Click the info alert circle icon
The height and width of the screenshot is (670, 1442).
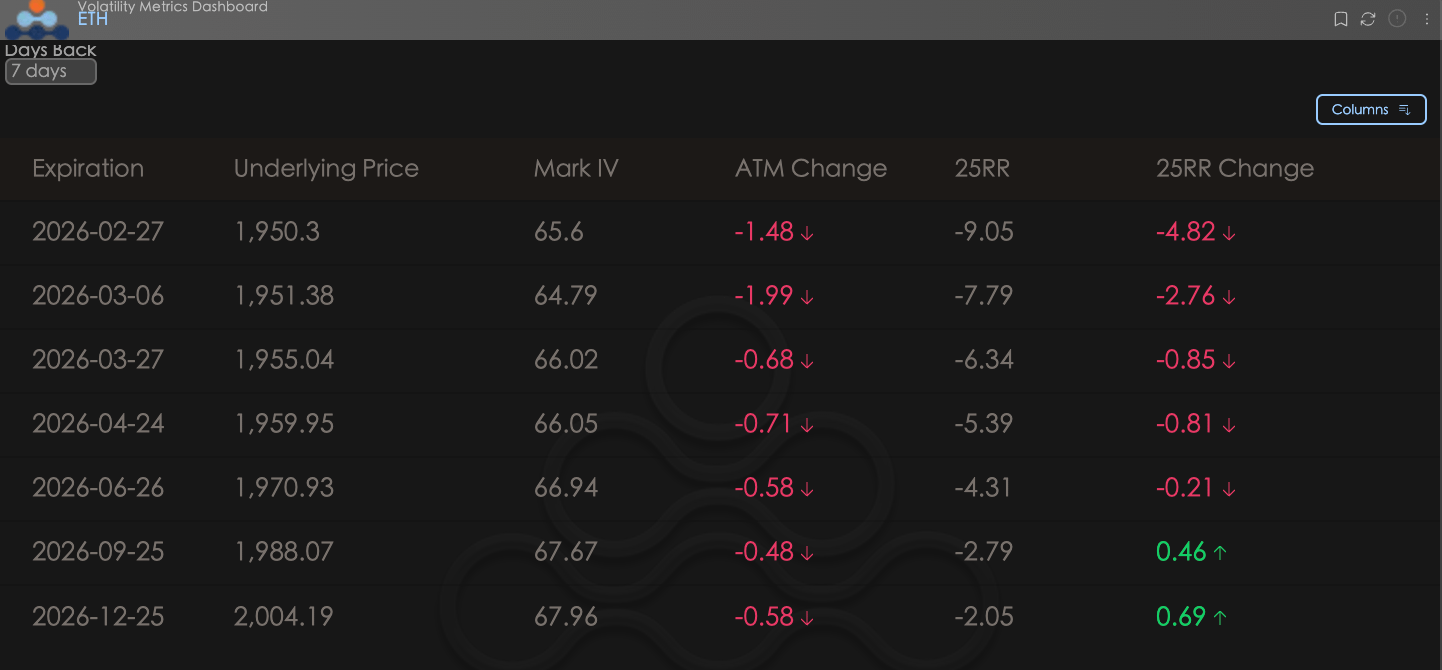pos(1397,19)
